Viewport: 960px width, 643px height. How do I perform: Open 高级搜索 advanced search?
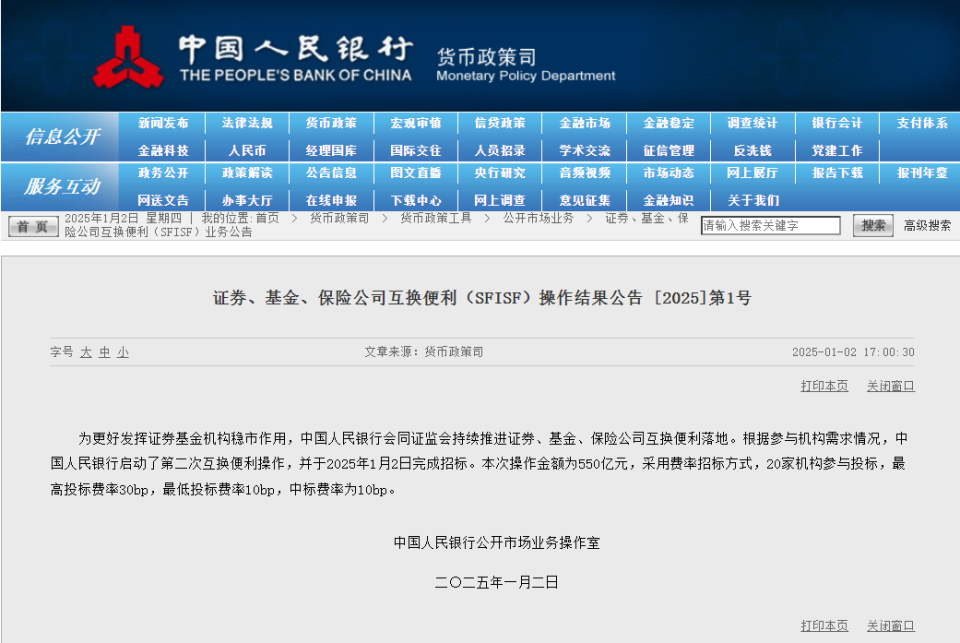(x=925, y=225)
